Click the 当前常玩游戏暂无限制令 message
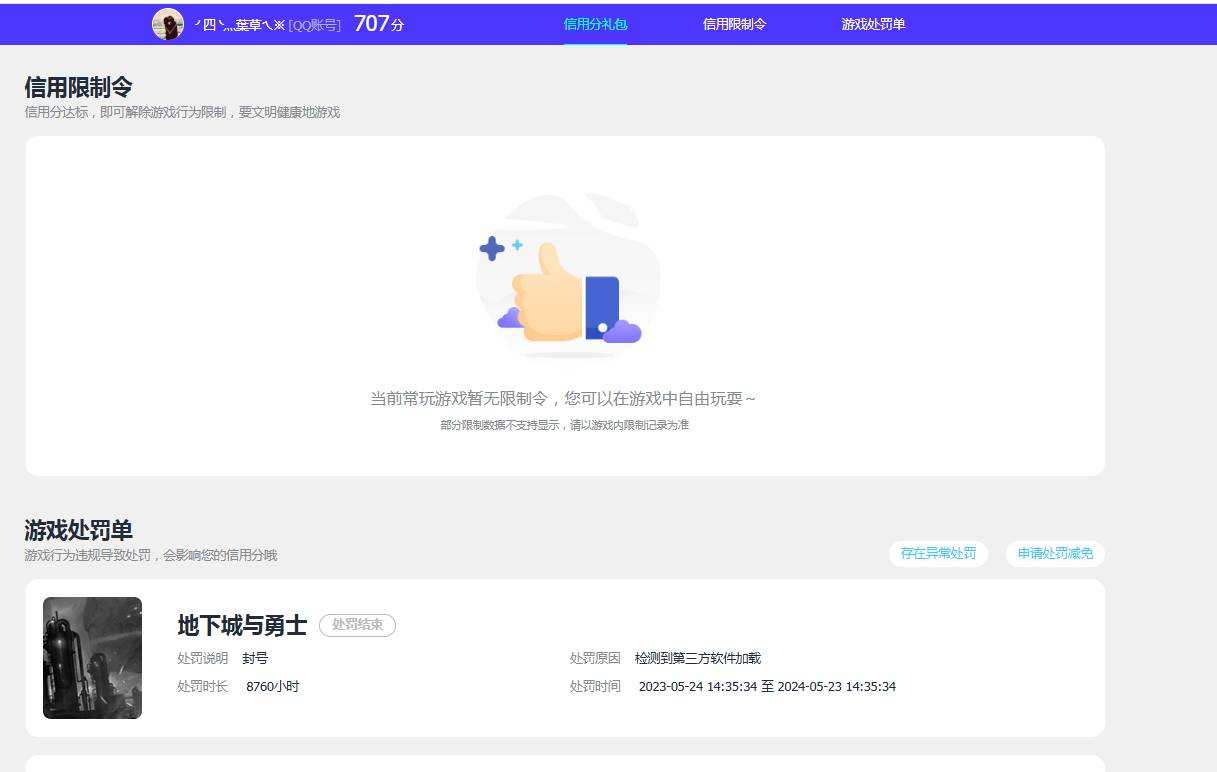The height and width of the screenshot is (772, 1217). point(563,398)
